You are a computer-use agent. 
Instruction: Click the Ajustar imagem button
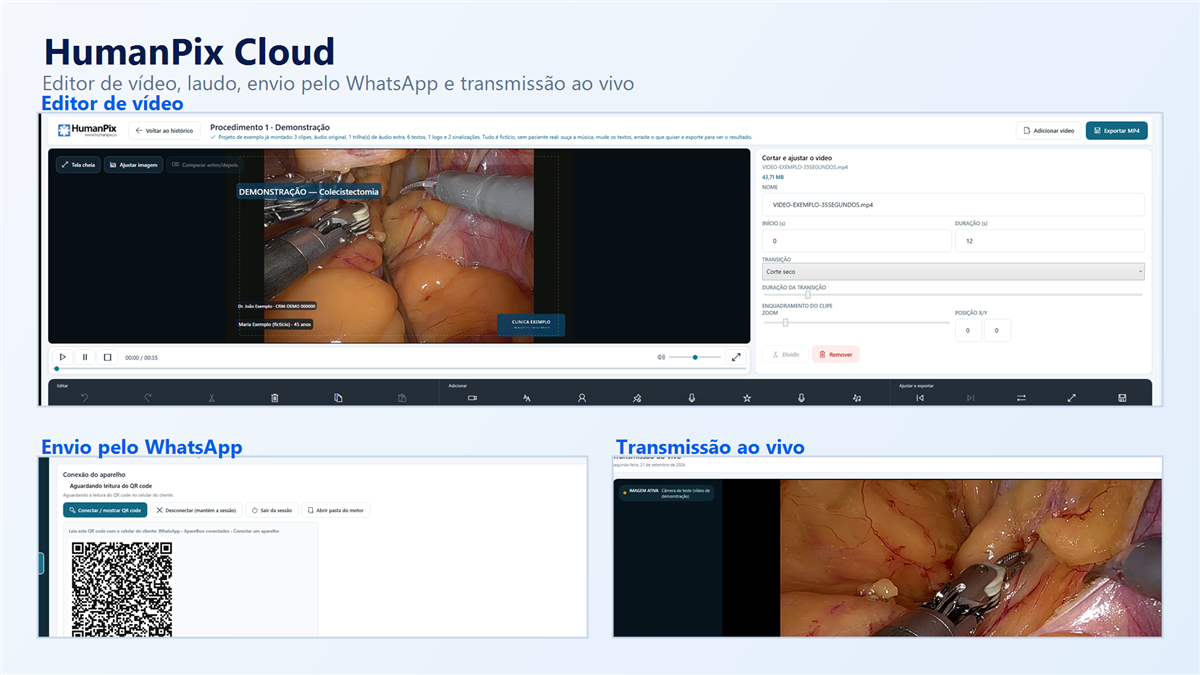133,165
